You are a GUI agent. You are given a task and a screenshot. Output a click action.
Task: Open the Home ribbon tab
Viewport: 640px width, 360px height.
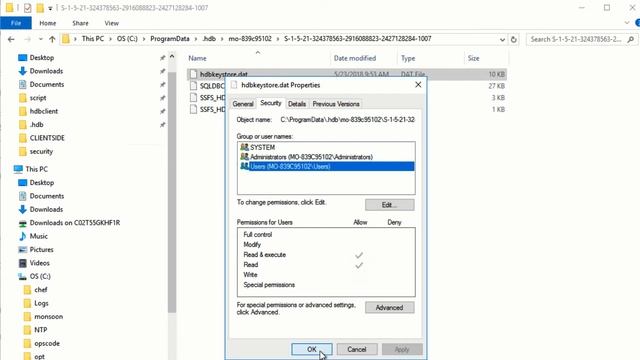point(48,23)
